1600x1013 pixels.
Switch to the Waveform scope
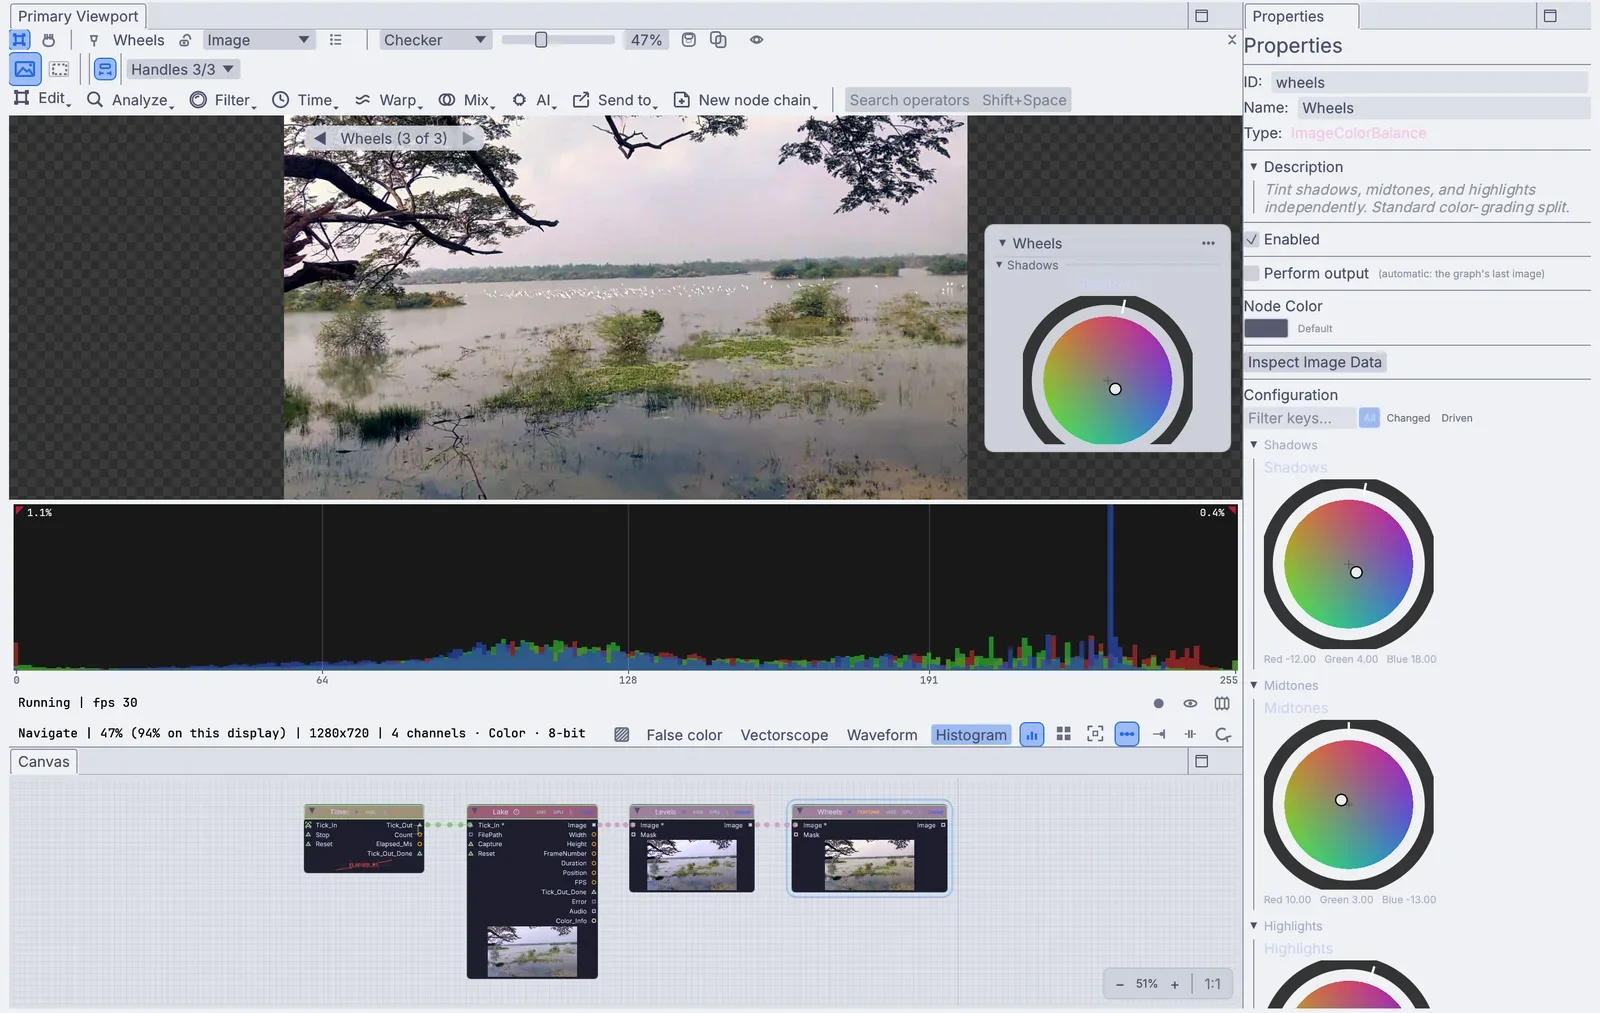pos(882,735)
